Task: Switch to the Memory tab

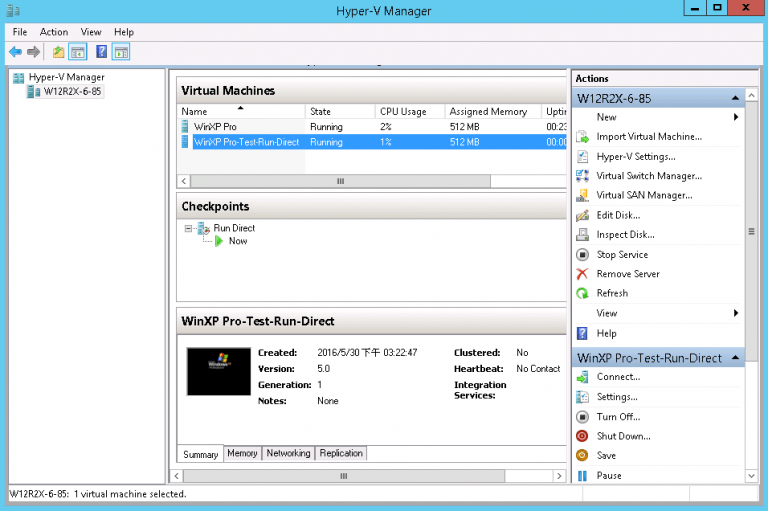Action: 242,453
